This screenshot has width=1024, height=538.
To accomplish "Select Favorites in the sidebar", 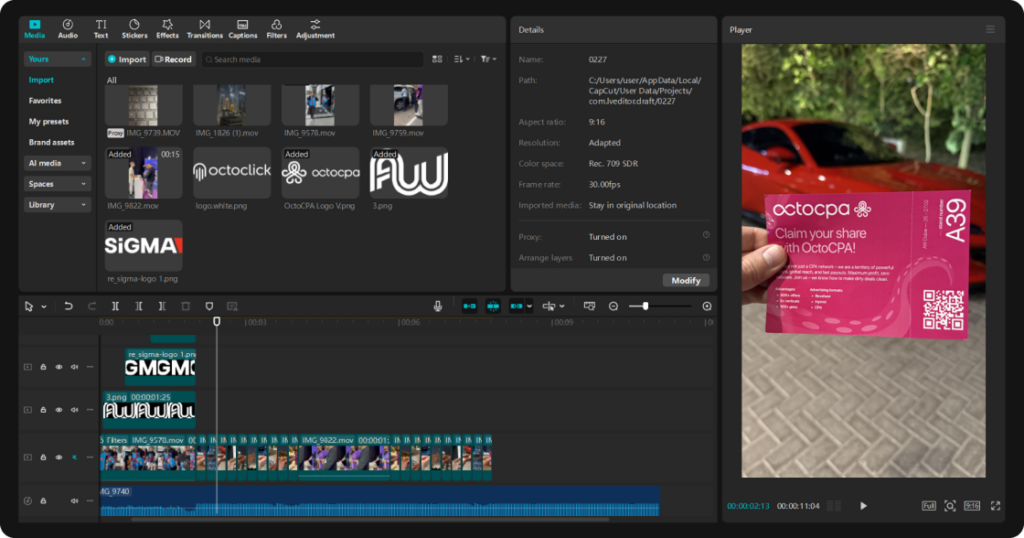I will (x=45, y=101).
